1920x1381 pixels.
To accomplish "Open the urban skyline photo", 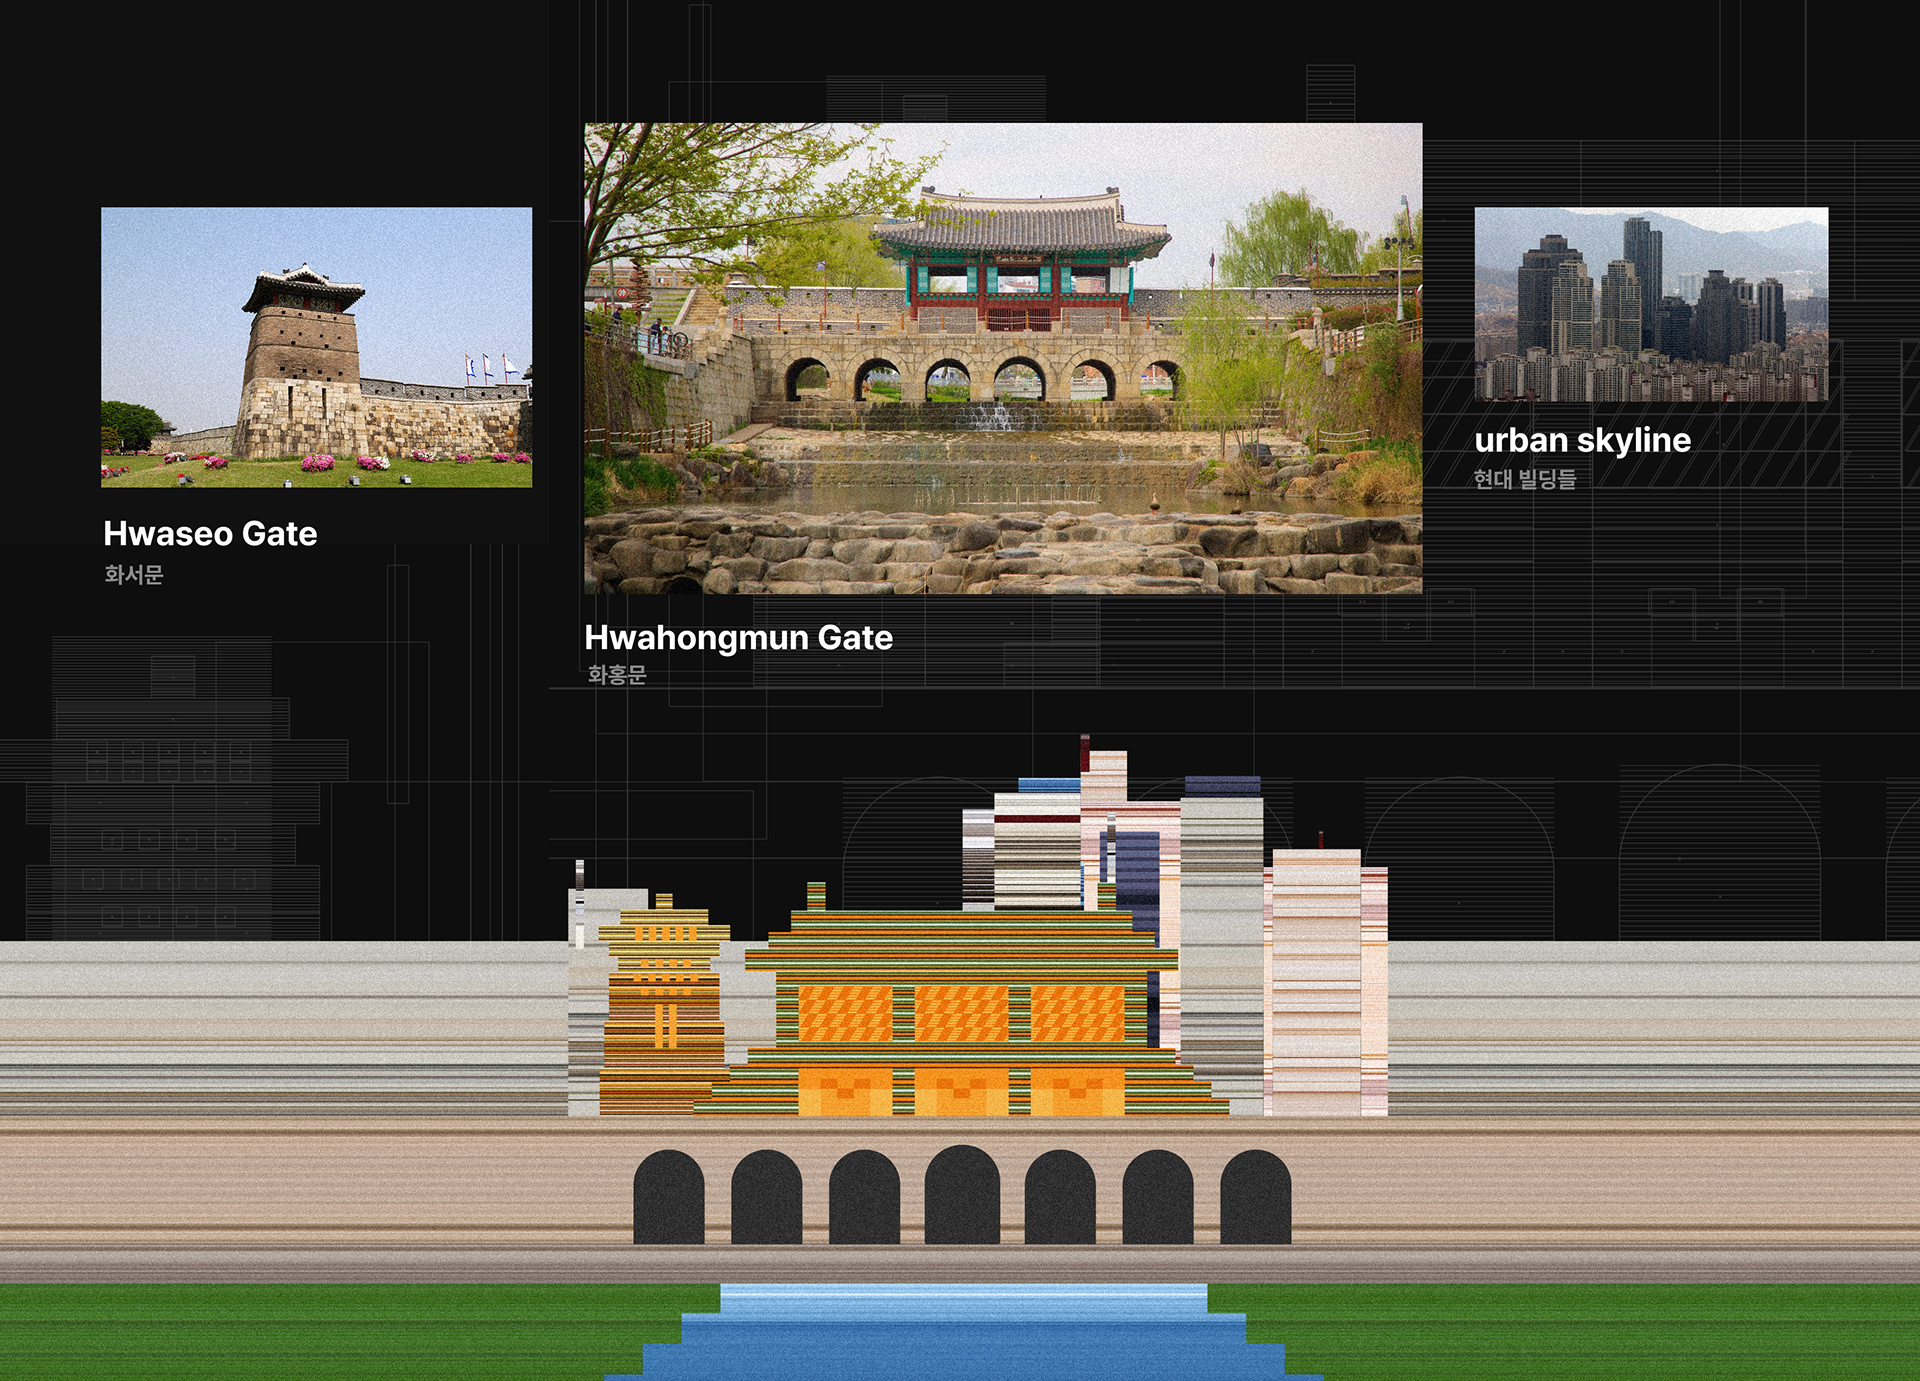I will pyautogui.click(x=1650, y=304).
